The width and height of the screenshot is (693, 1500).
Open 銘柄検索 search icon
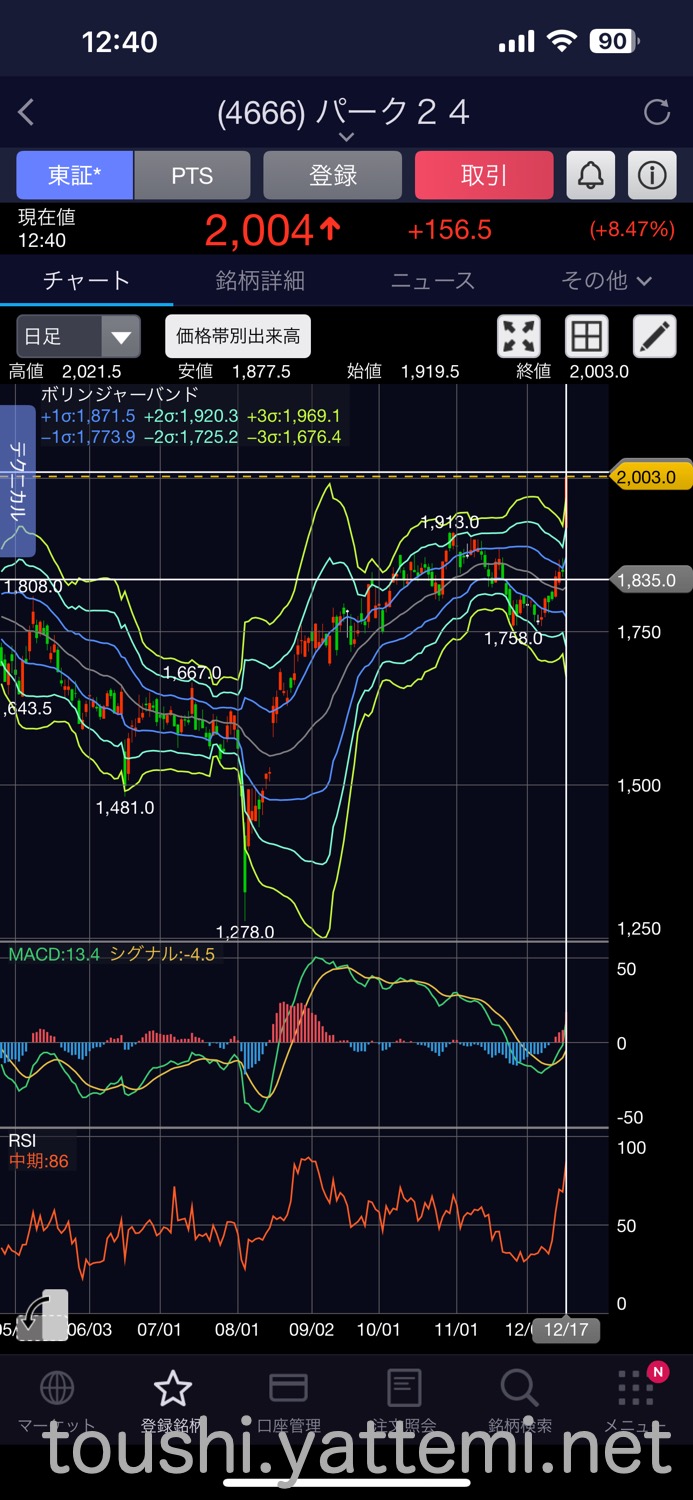(519, 1388)
